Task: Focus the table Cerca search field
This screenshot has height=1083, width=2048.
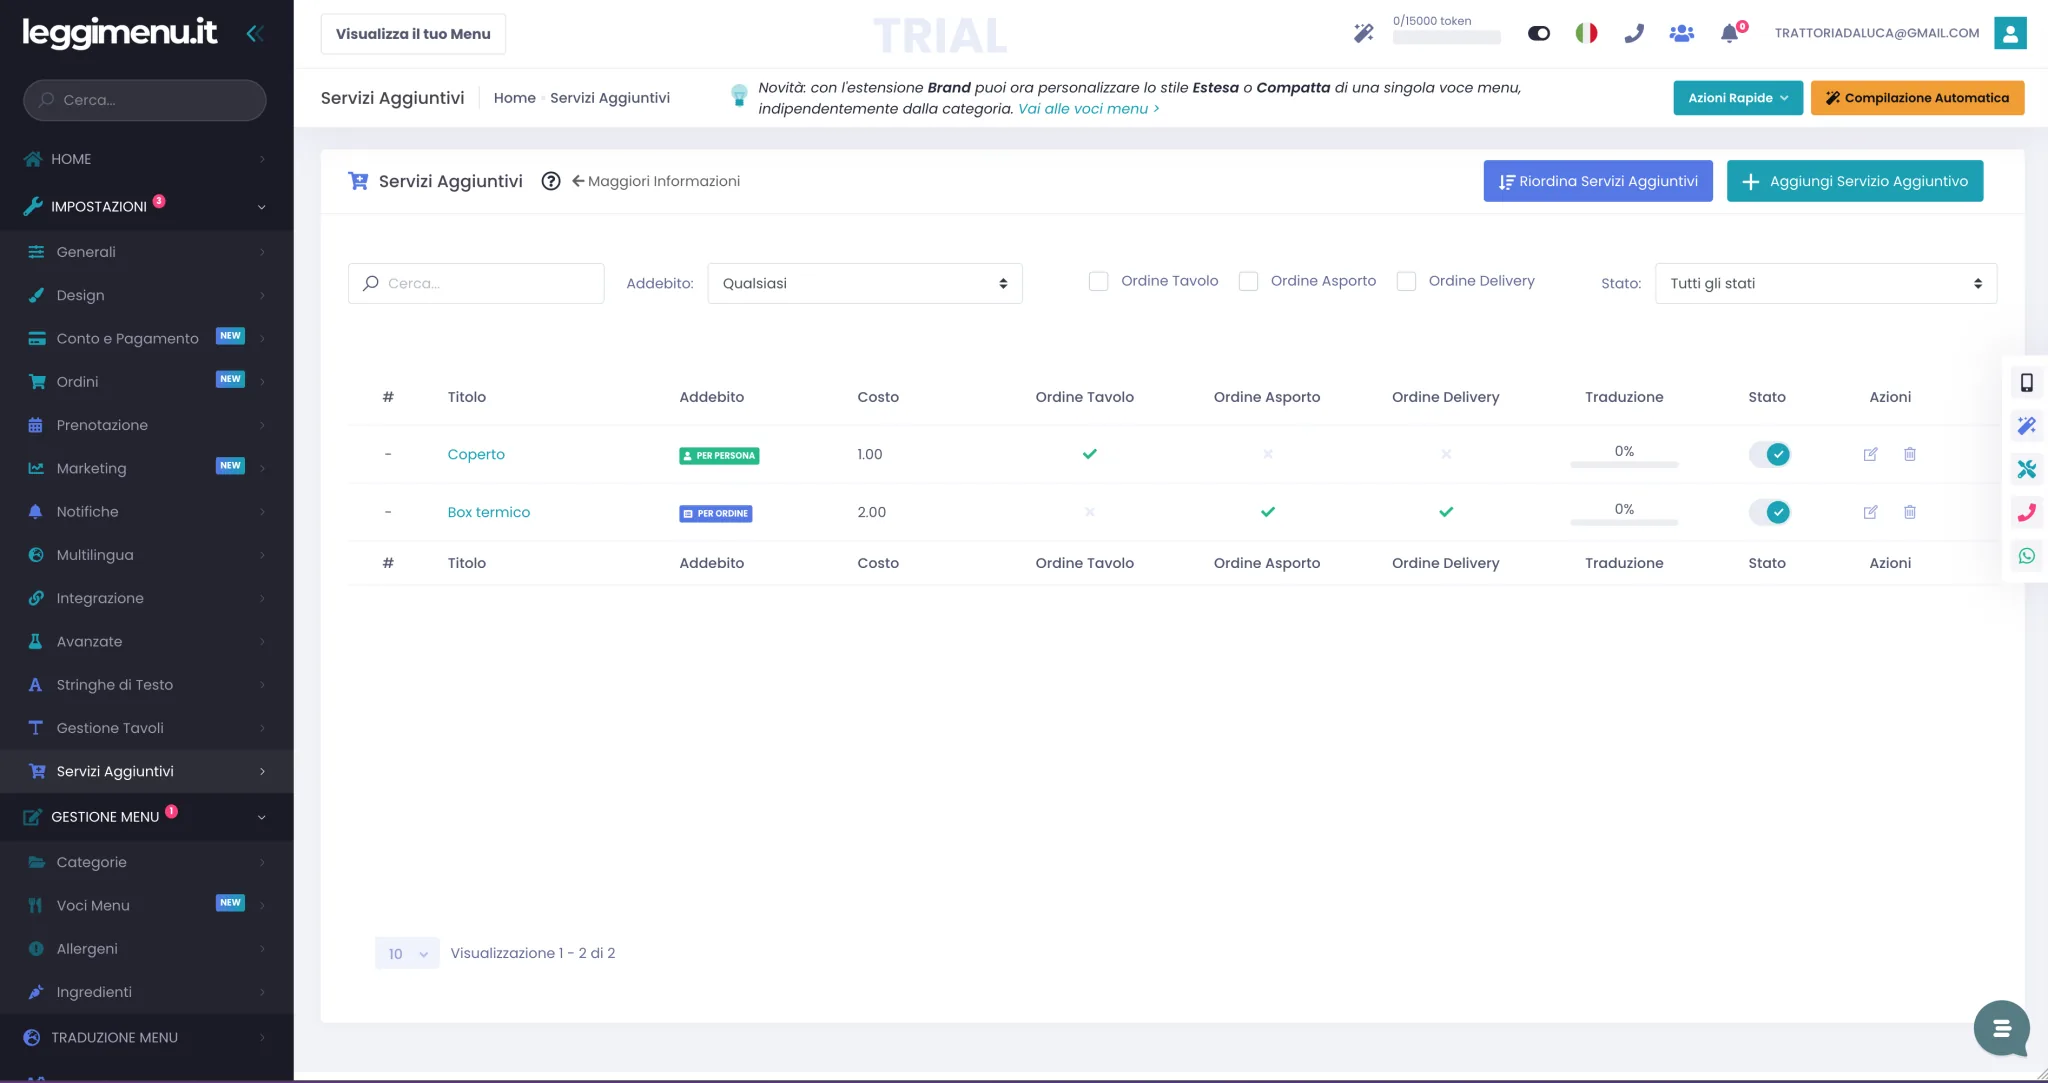Action: pyautogui.click(x=476, y=283)
